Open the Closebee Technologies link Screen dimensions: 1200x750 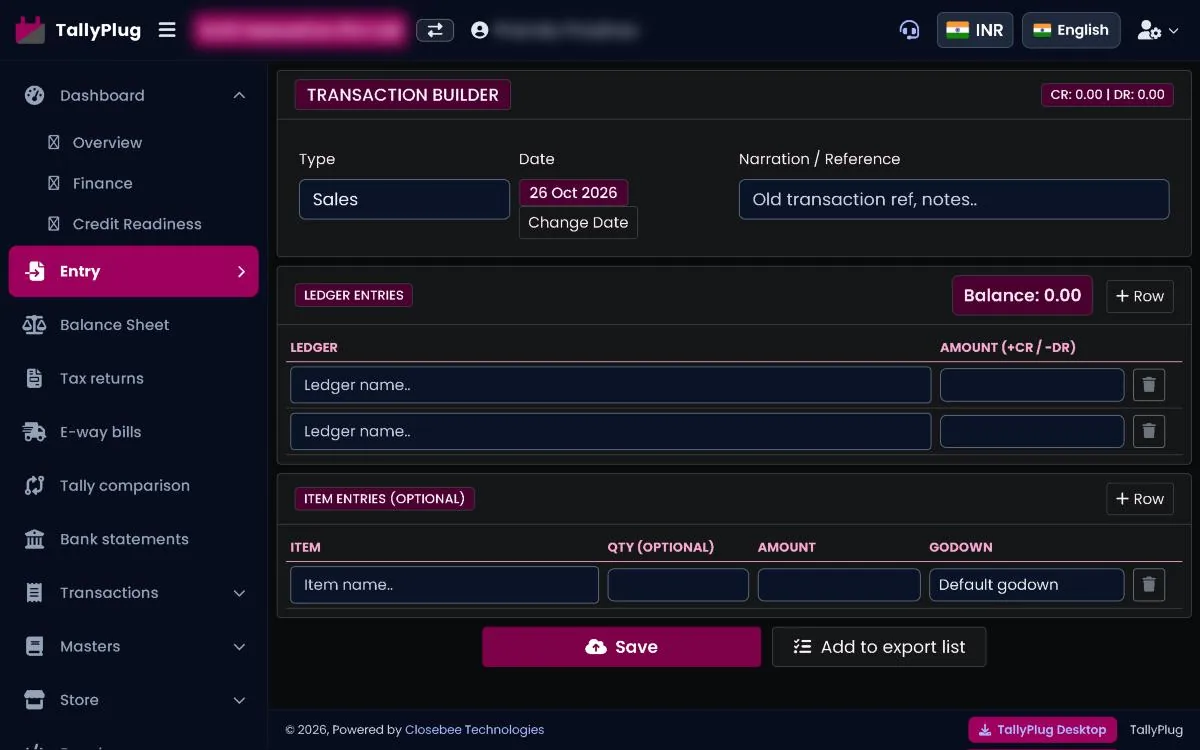pos(475,730)
